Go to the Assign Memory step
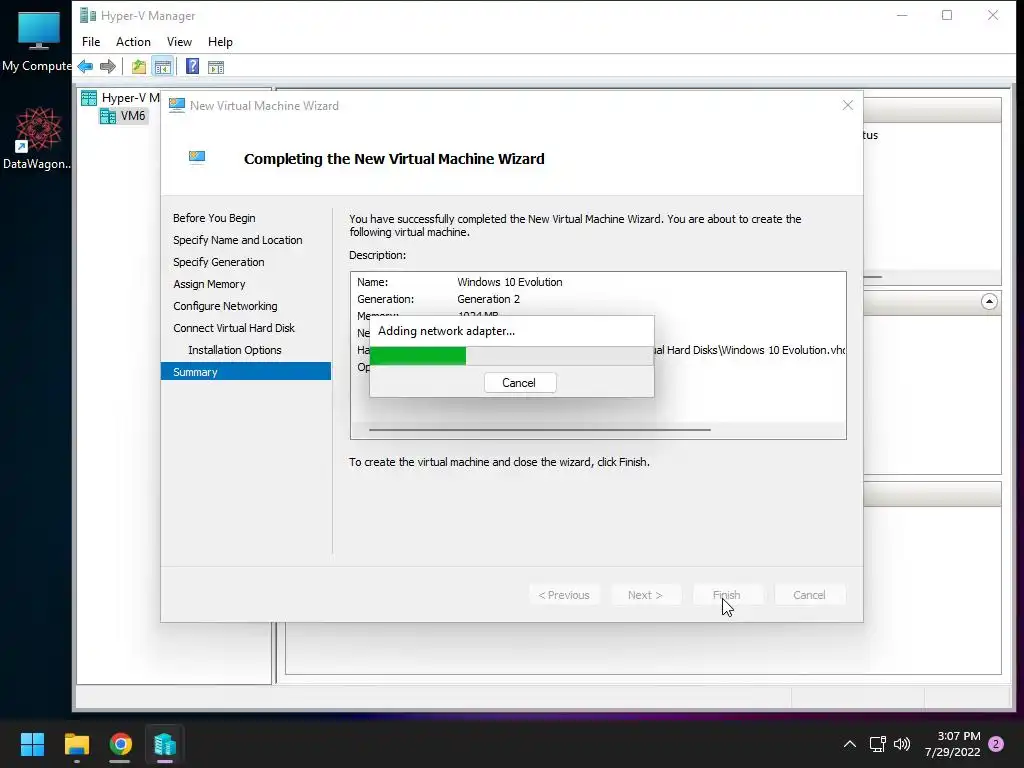The height and width of the screenshot is (768, 1024). click(209, 284)
